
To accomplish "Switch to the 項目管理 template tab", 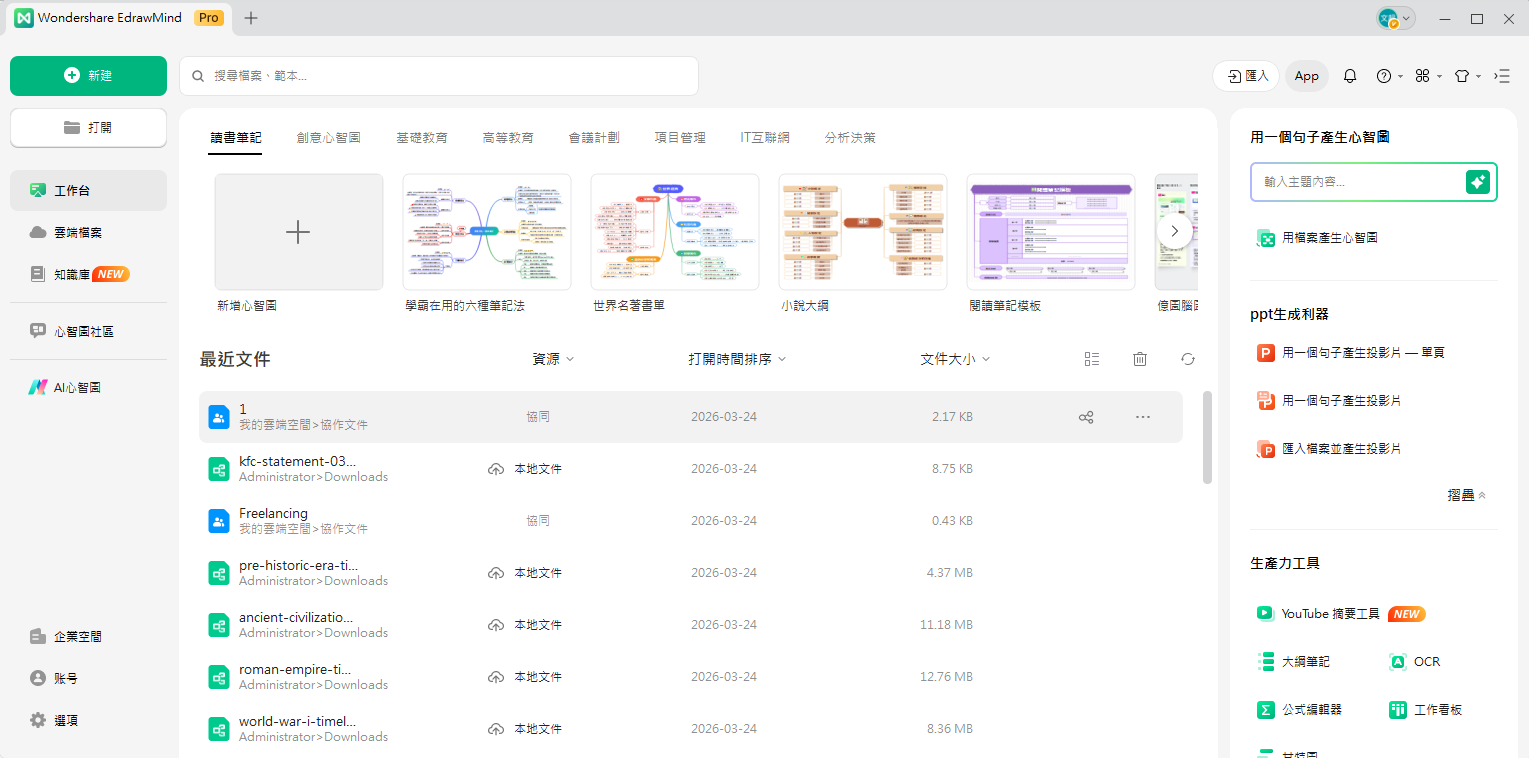I will (680, 137).
